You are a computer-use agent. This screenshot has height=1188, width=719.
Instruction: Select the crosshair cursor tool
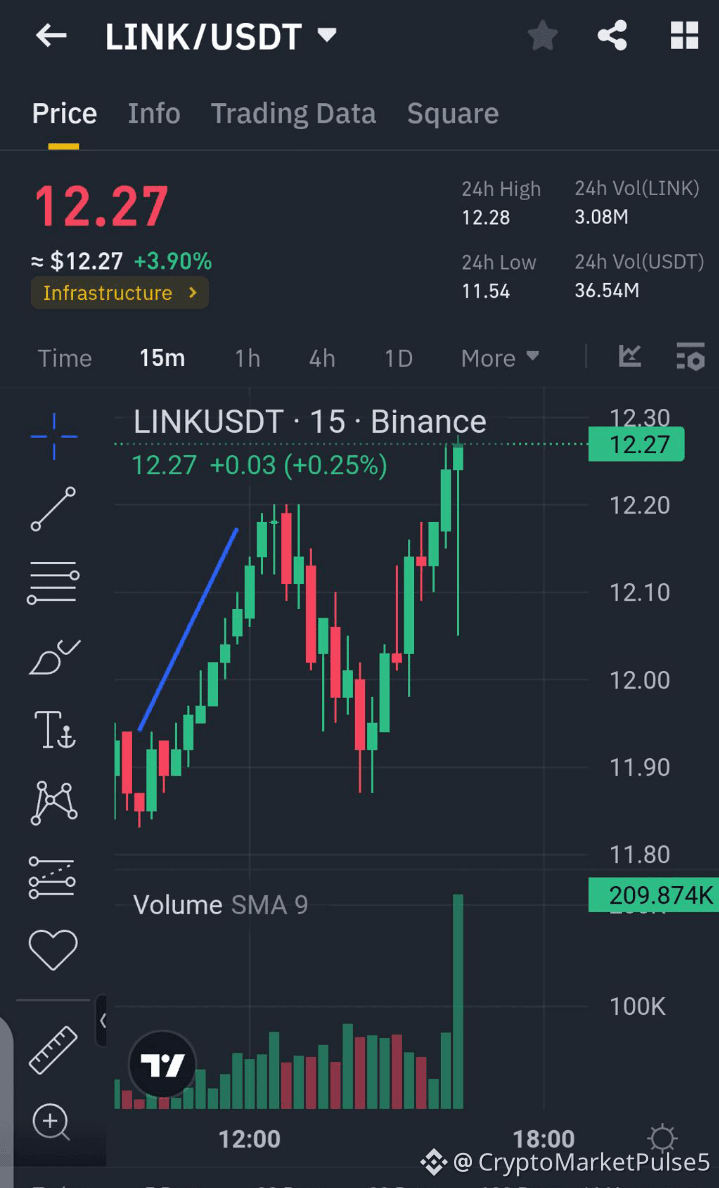(x=54, y=437)
